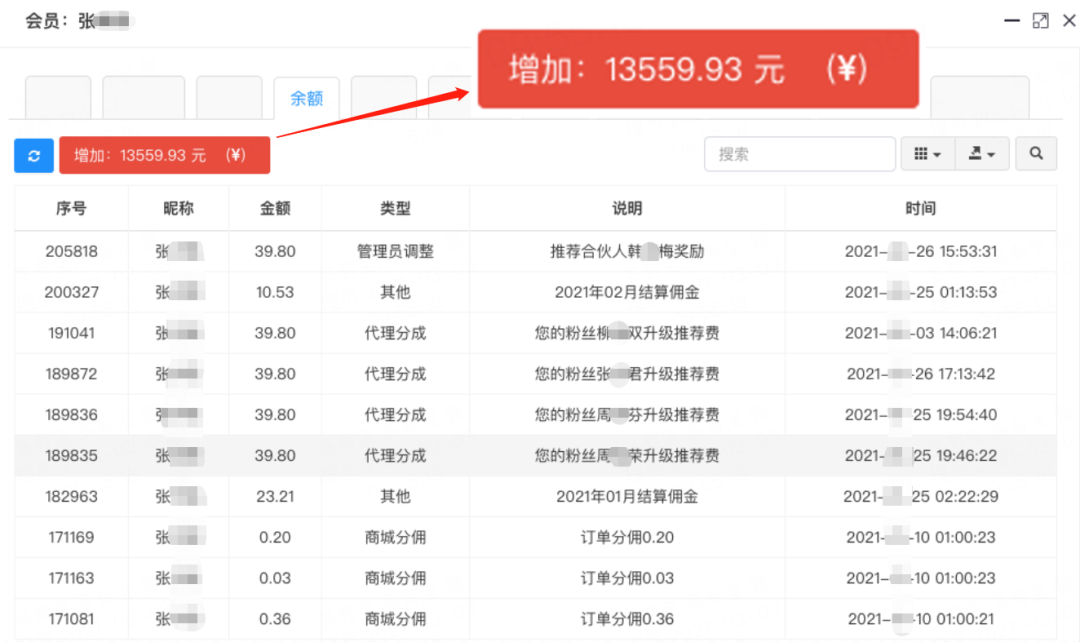
Task: Click the 昵称 column header
Action: click(x=178, y=209)
